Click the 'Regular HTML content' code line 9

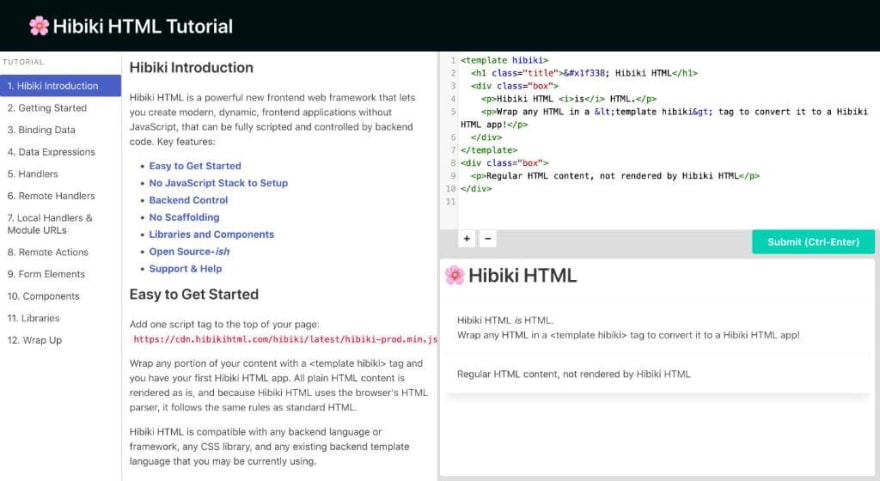point(615,176)
